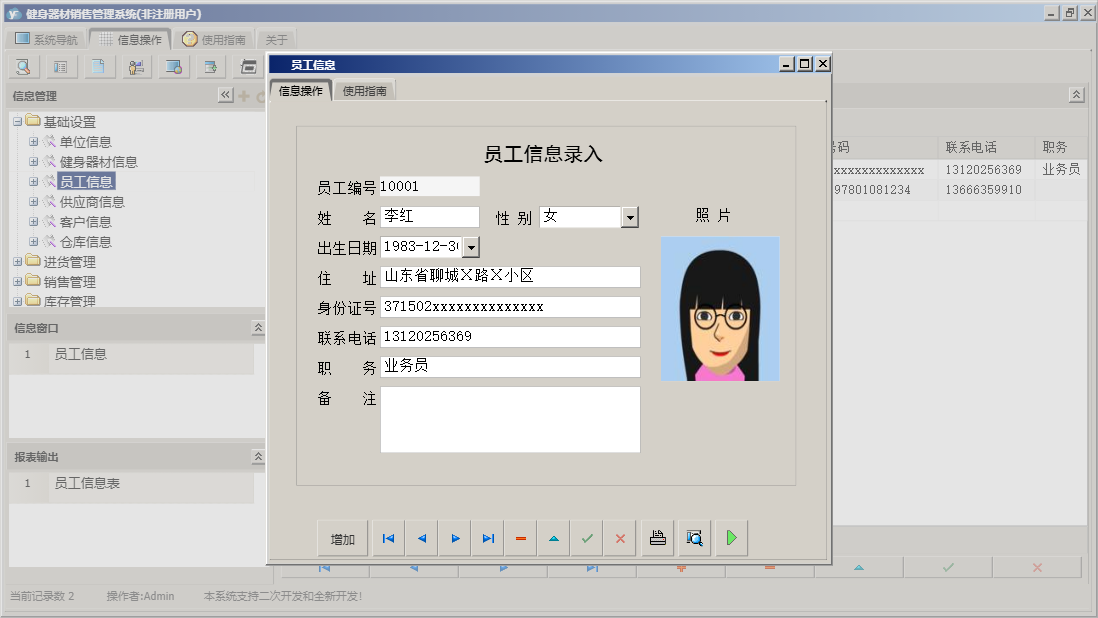Go to next employee record
The height and width of the screenshot is (618, 1098).
[455, 538]
